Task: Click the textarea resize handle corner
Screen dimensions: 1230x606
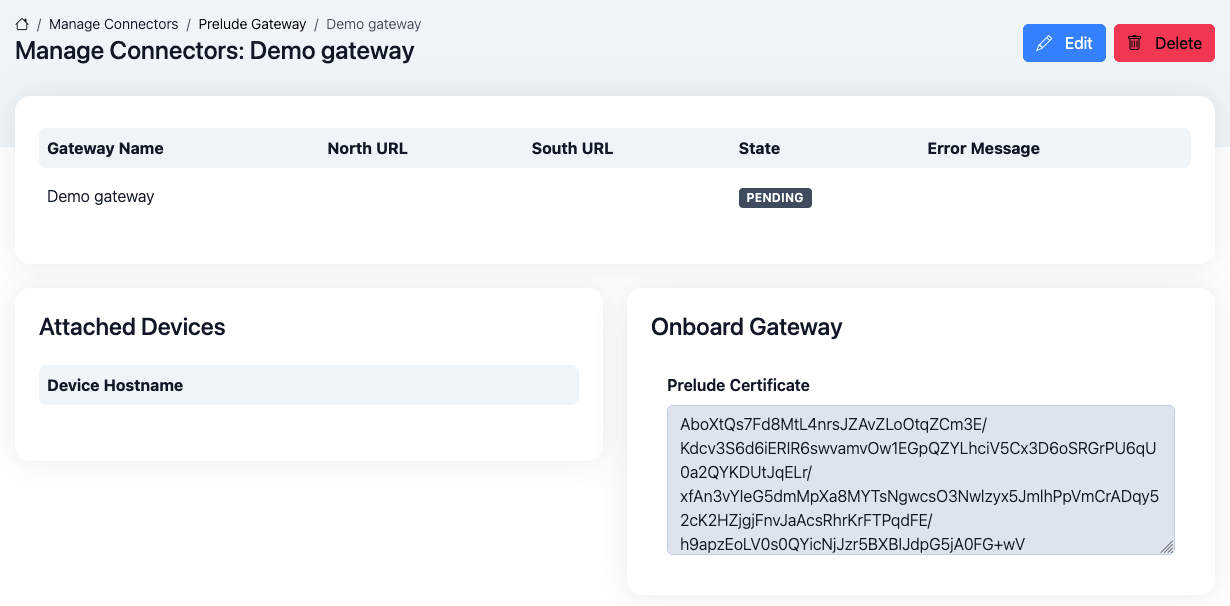Action: click(1166, 546)
